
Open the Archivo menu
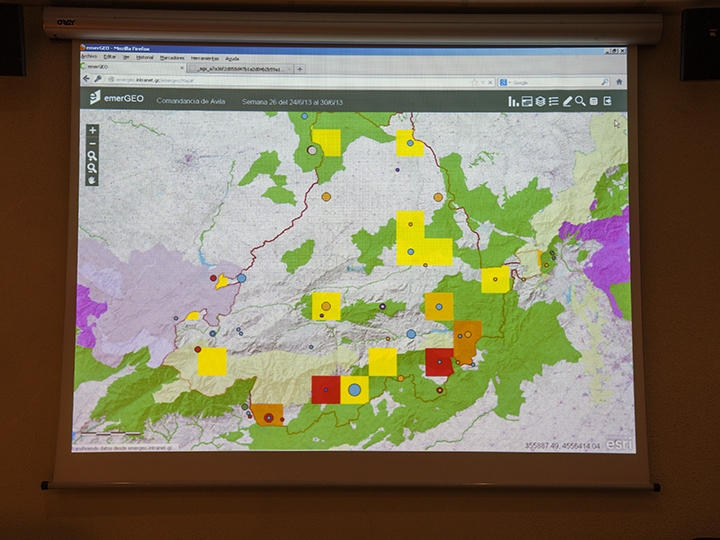[x=89, y=58]
